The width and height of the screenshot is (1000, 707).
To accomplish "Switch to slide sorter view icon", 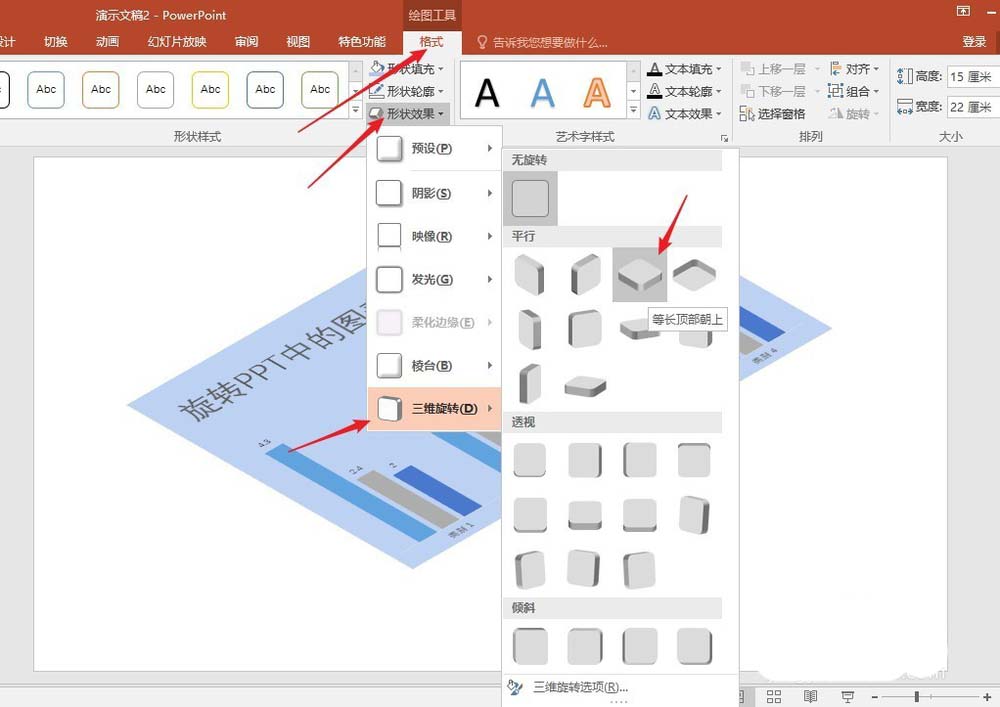I will coord(774,696).
